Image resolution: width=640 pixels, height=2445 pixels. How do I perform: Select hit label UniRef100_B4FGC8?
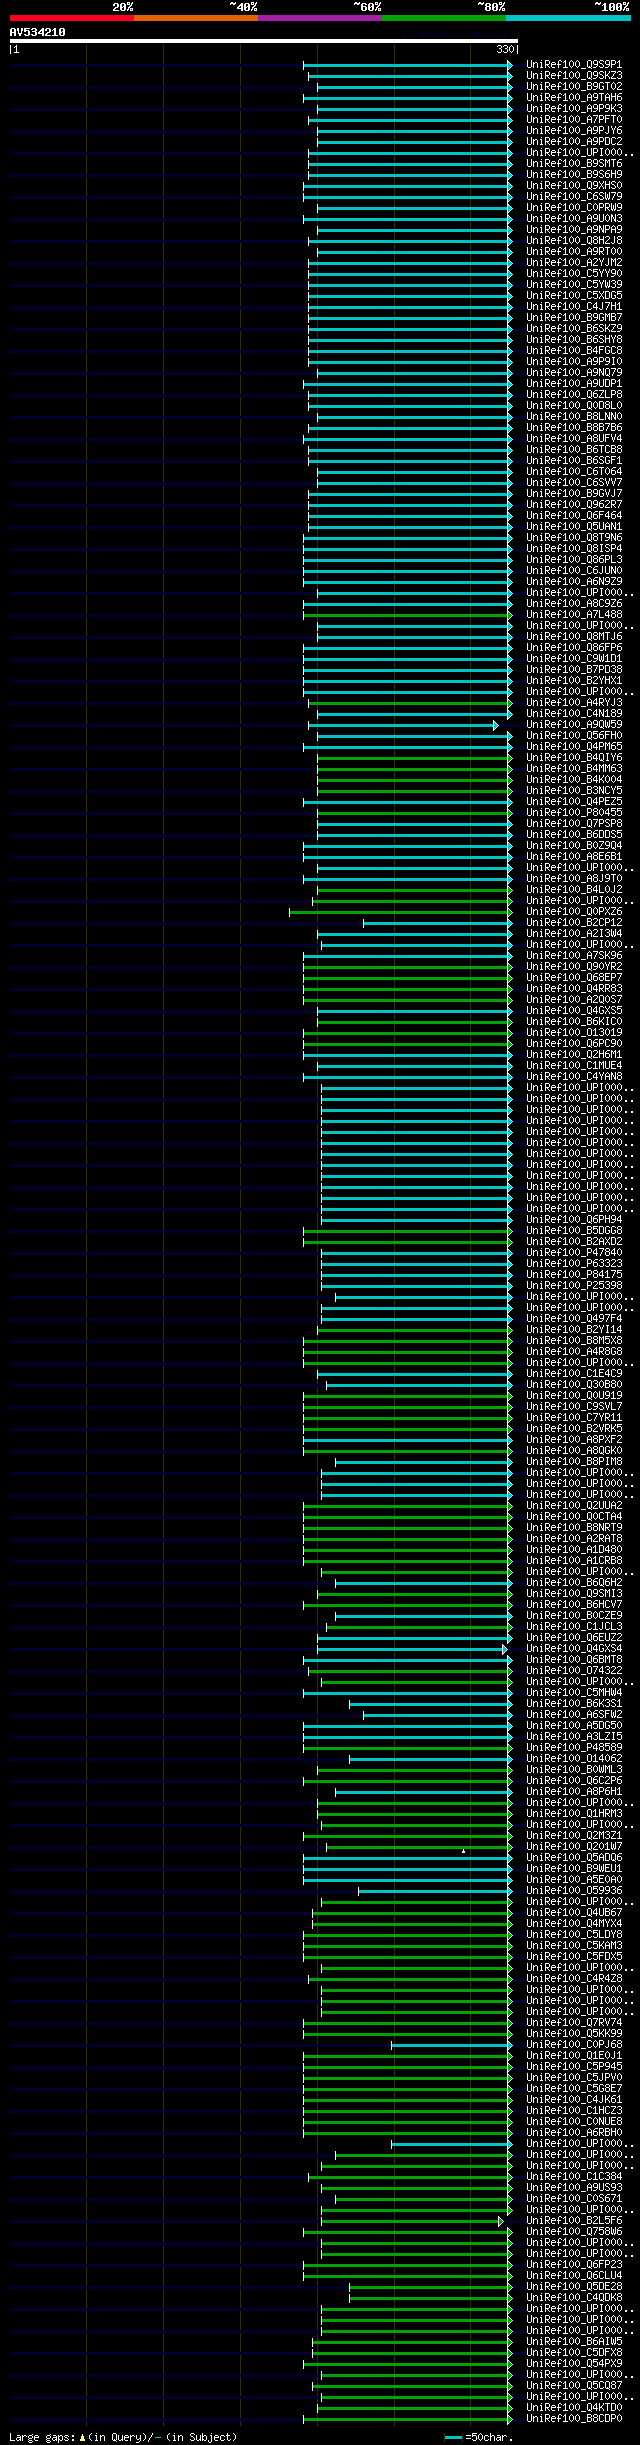[574, 350]
